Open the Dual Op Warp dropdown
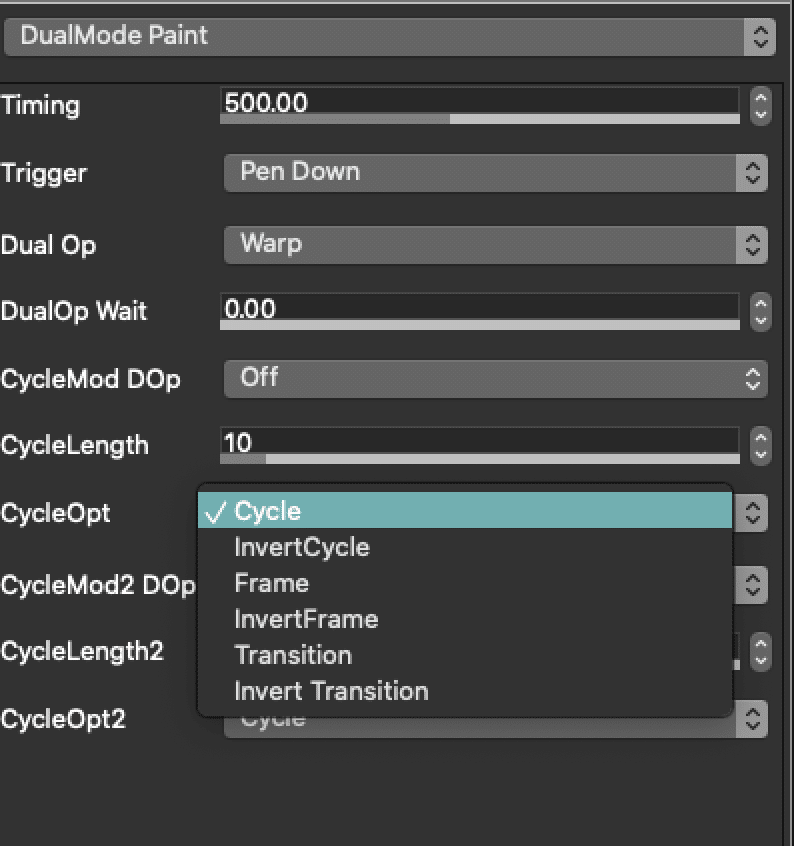The width and height of the screenshot is (794, 846). [x=495, y=245]
